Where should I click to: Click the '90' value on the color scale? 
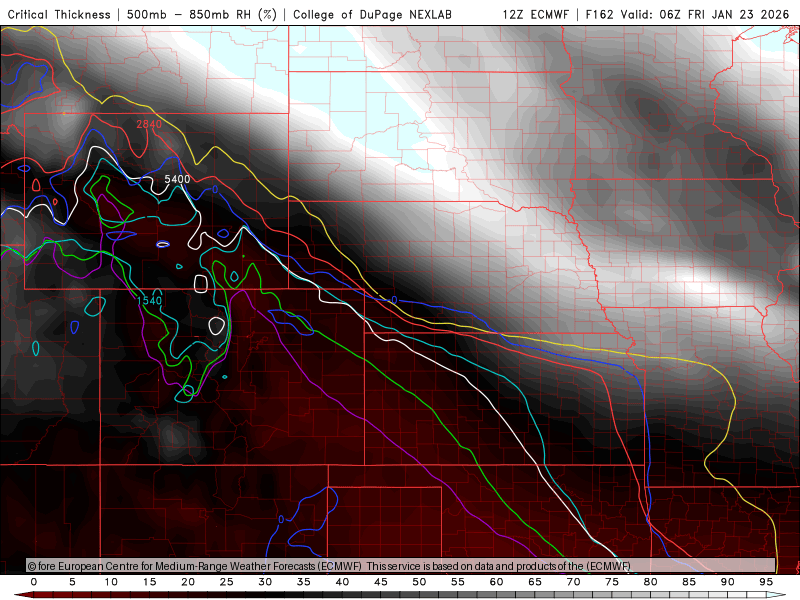728,582
